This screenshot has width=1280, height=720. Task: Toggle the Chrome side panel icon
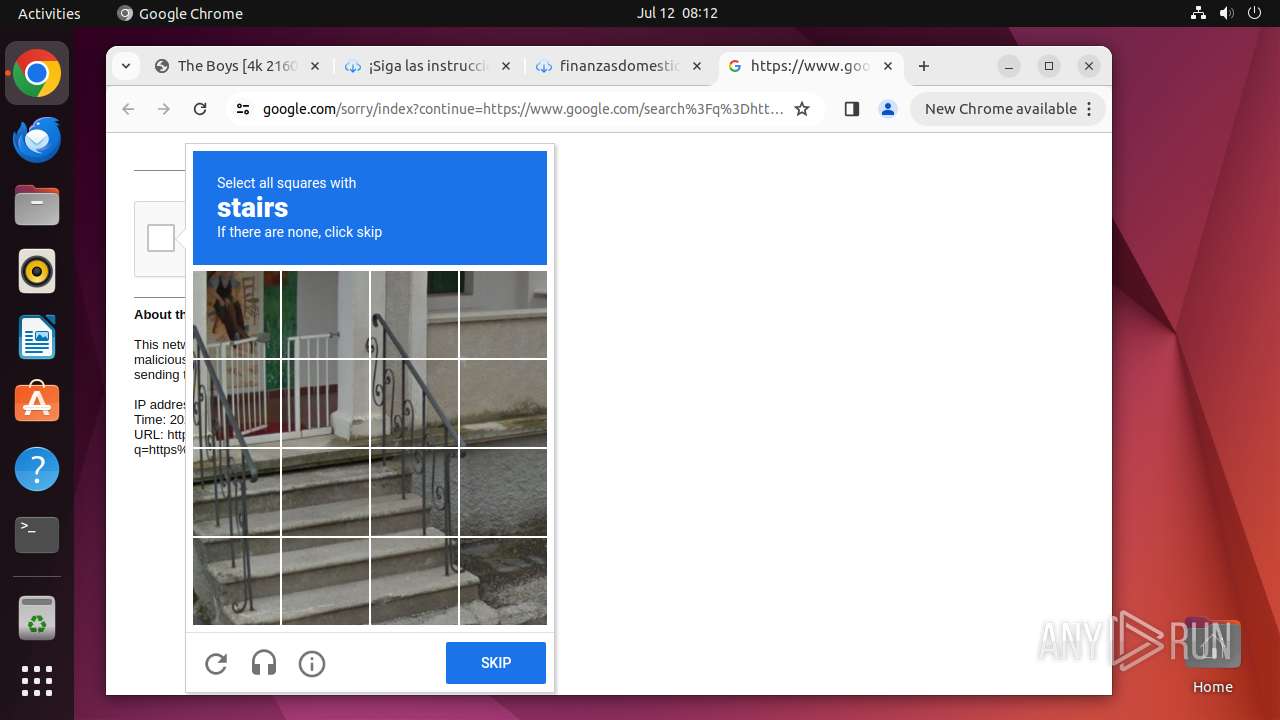[851, 109]
